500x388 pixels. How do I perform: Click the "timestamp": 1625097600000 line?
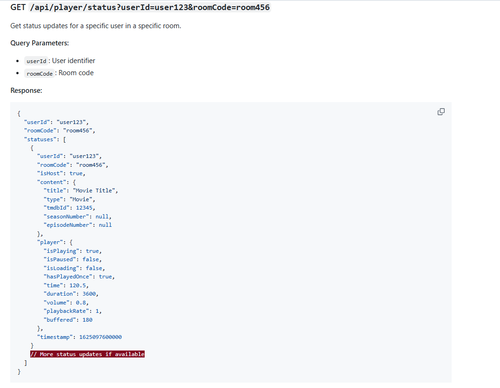point(79,337)
